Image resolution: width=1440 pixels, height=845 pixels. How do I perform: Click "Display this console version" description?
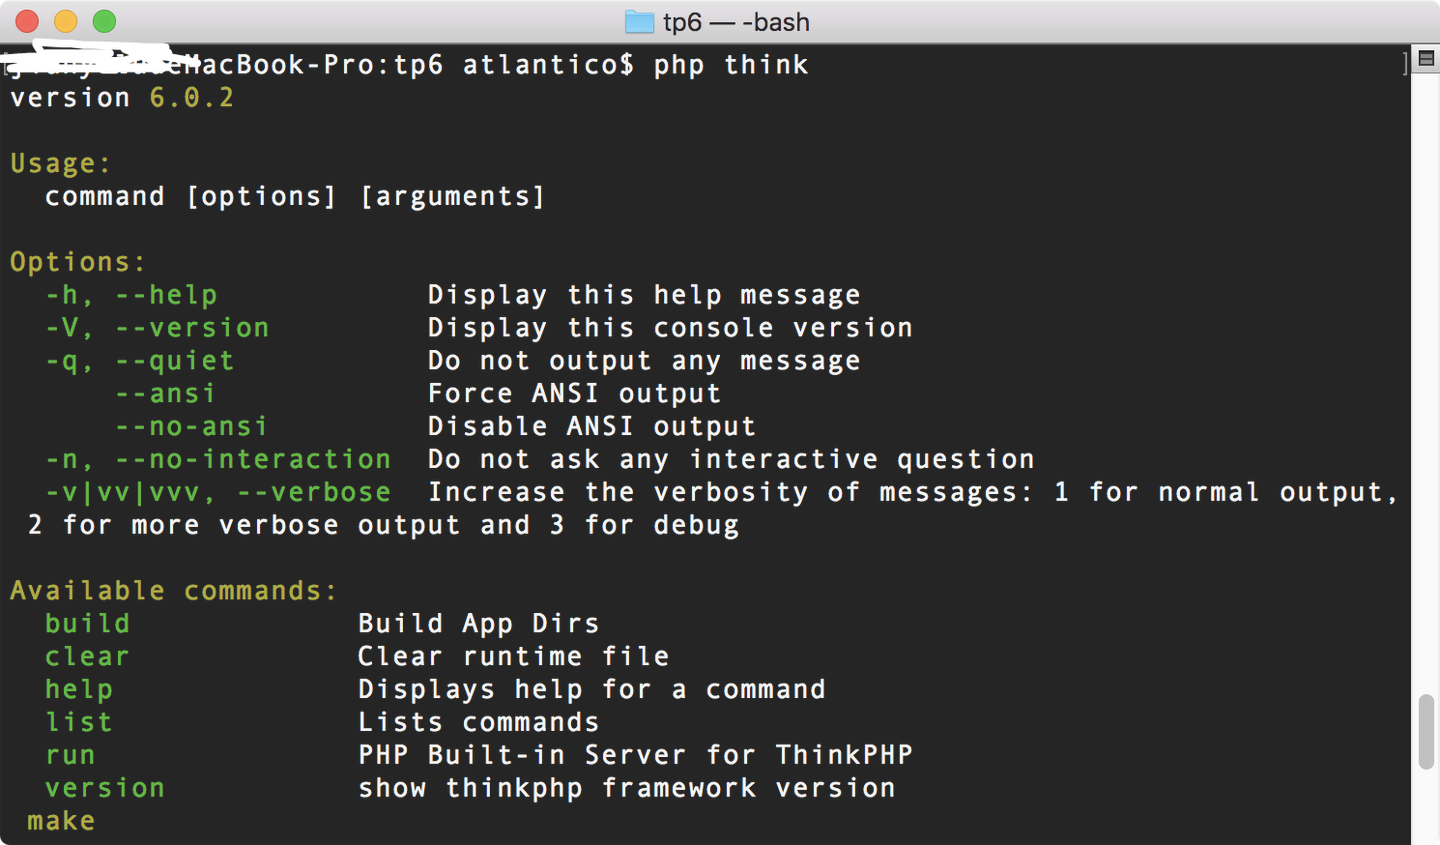670,328
